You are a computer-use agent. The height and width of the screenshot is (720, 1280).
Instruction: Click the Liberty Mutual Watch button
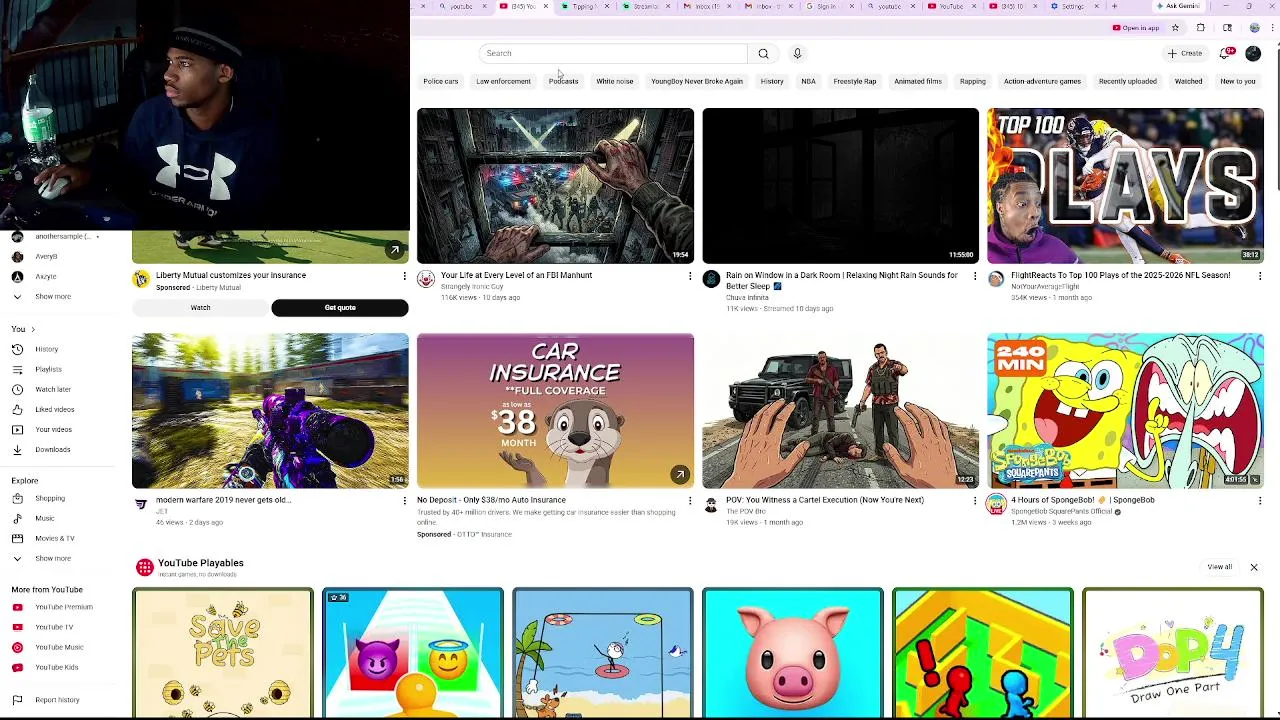tap(200, 308)
